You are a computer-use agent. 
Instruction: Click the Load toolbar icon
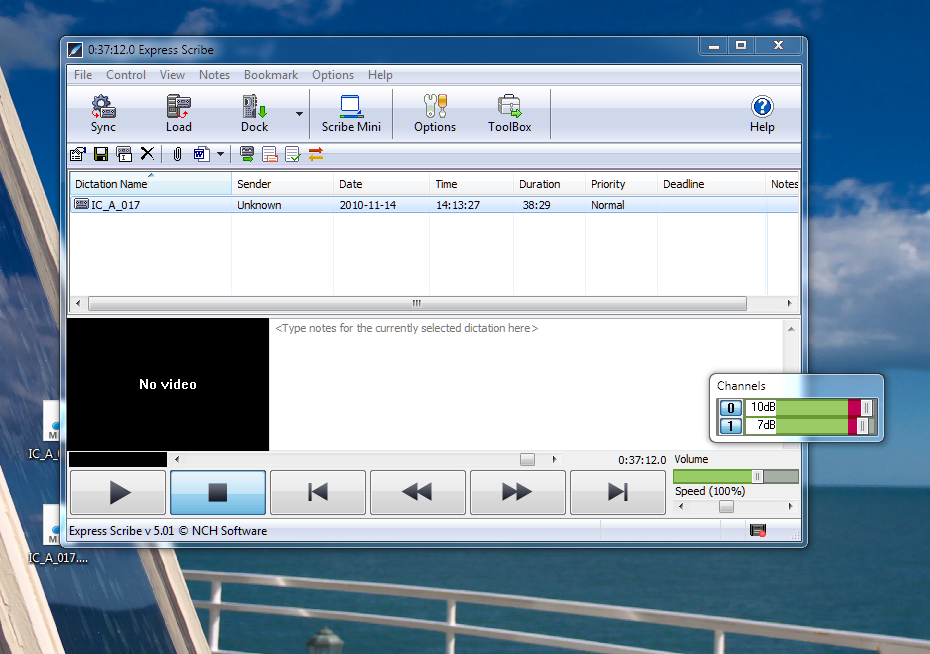click(x=179, y=114)
